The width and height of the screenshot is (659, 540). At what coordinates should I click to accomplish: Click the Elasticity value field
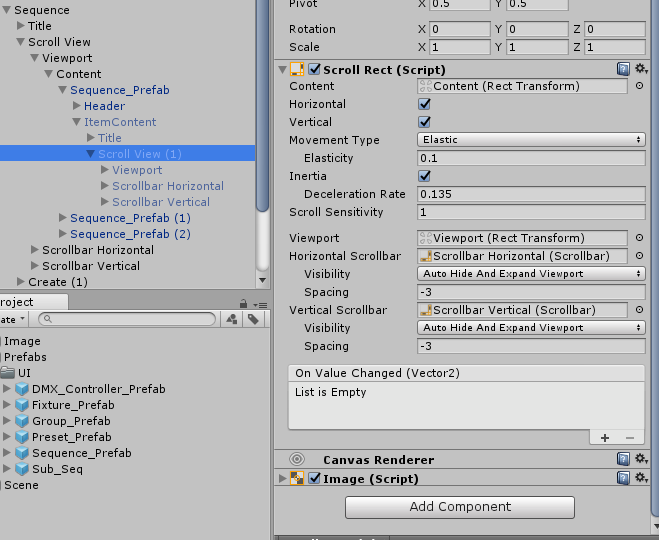coord(531,158)
